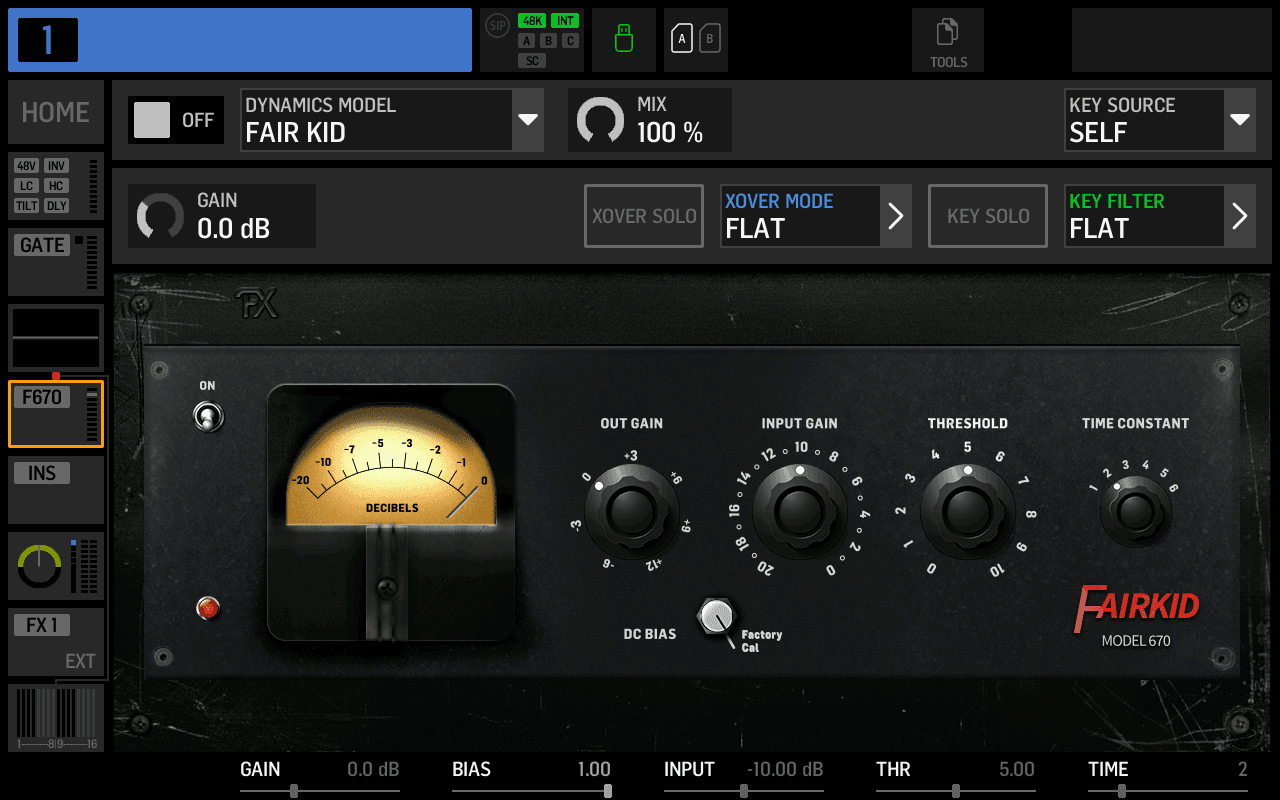Click the red indicator lamp
Screen dimensions: 1280x800
[208, 607]
